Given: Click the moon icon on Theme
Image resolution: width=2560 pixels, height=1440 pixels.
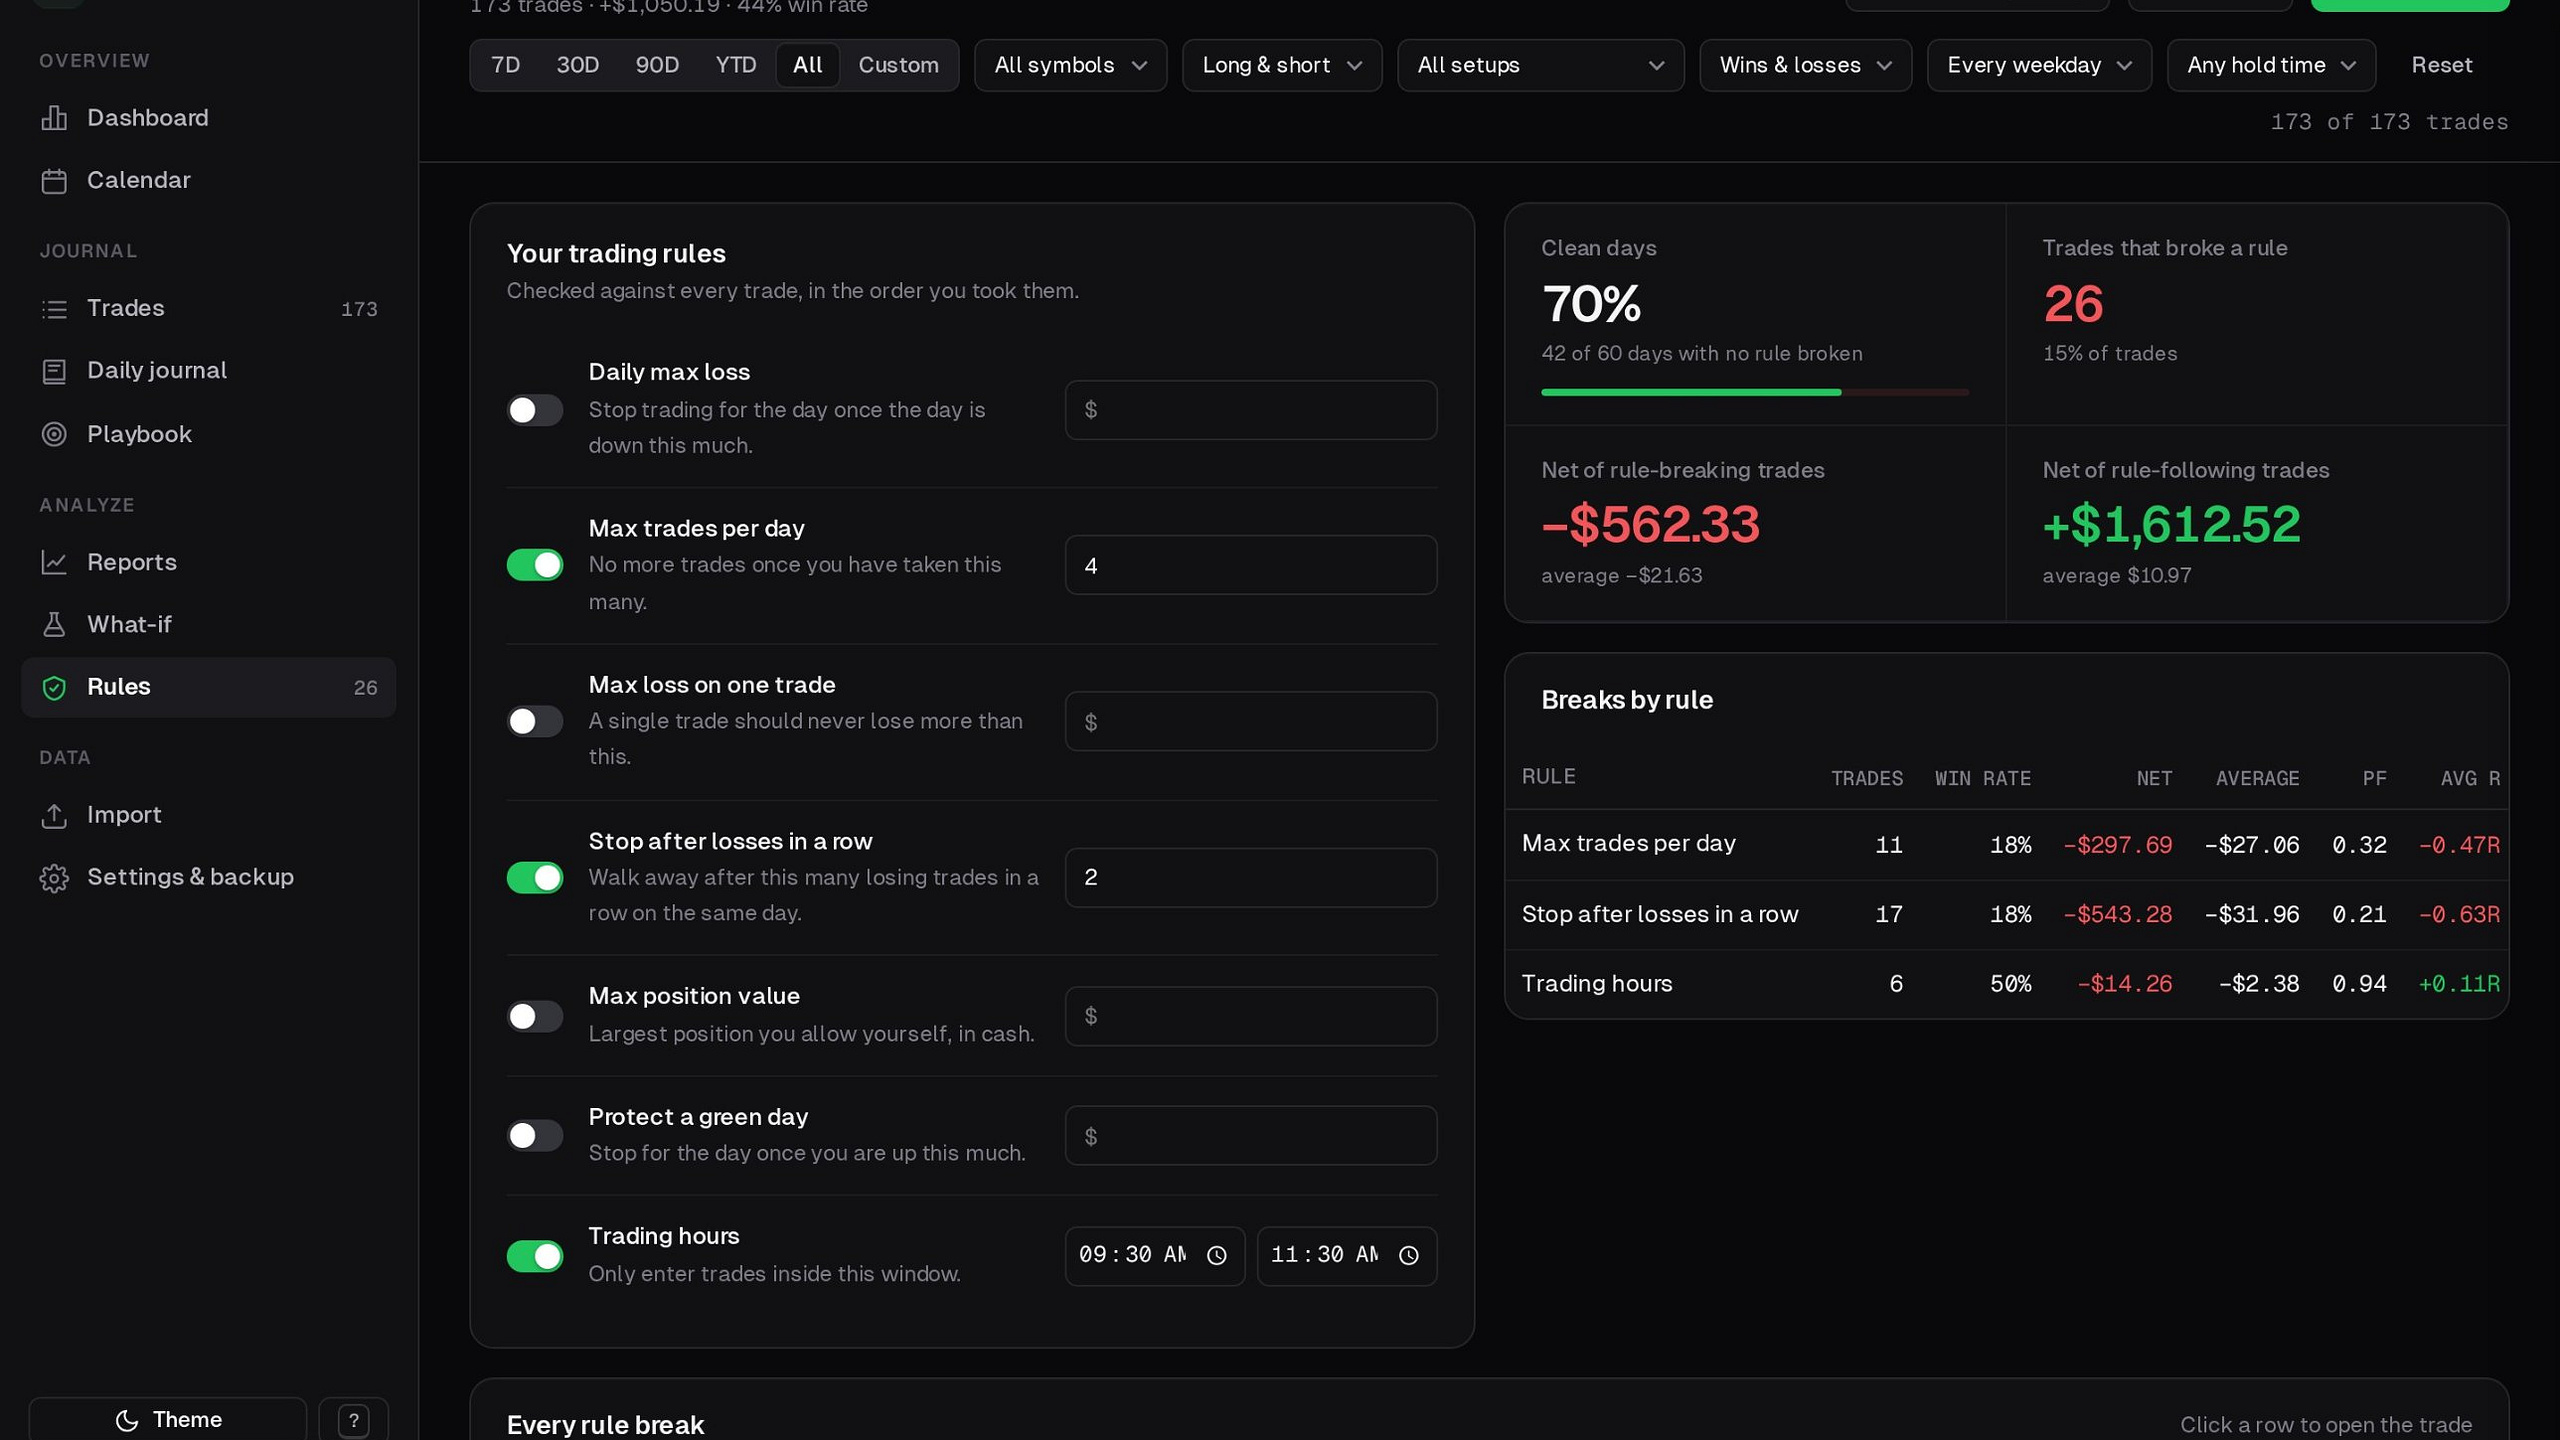Looking at the screenshot, I should pos(126,1420).
